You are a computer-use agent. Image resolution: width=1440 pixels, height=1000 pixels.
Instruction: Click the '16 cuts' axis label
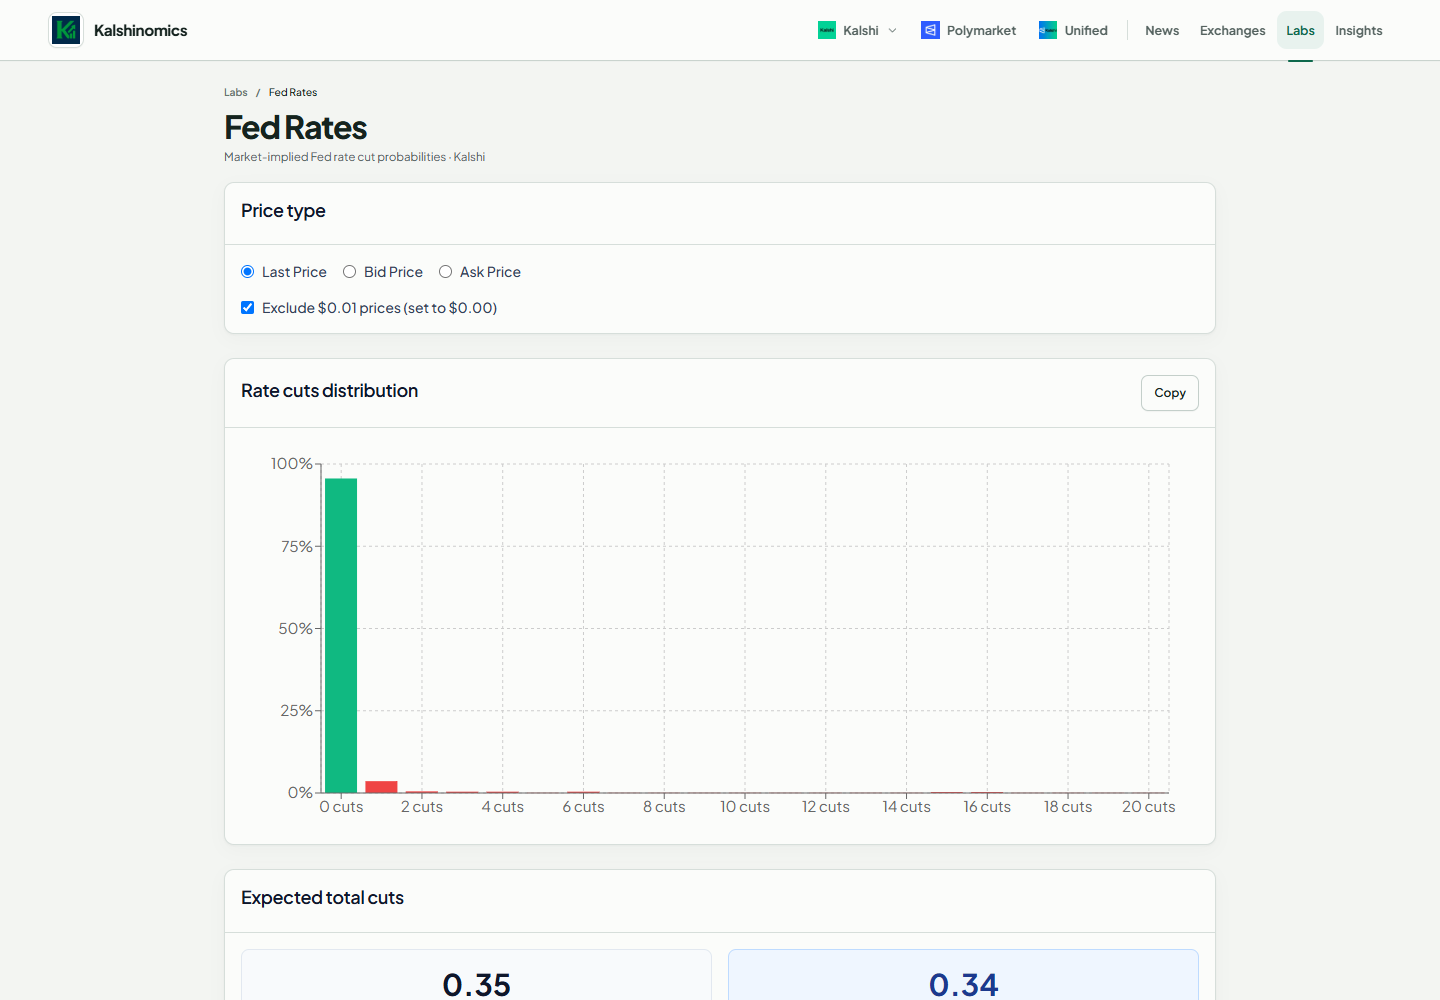pos(987,807)
